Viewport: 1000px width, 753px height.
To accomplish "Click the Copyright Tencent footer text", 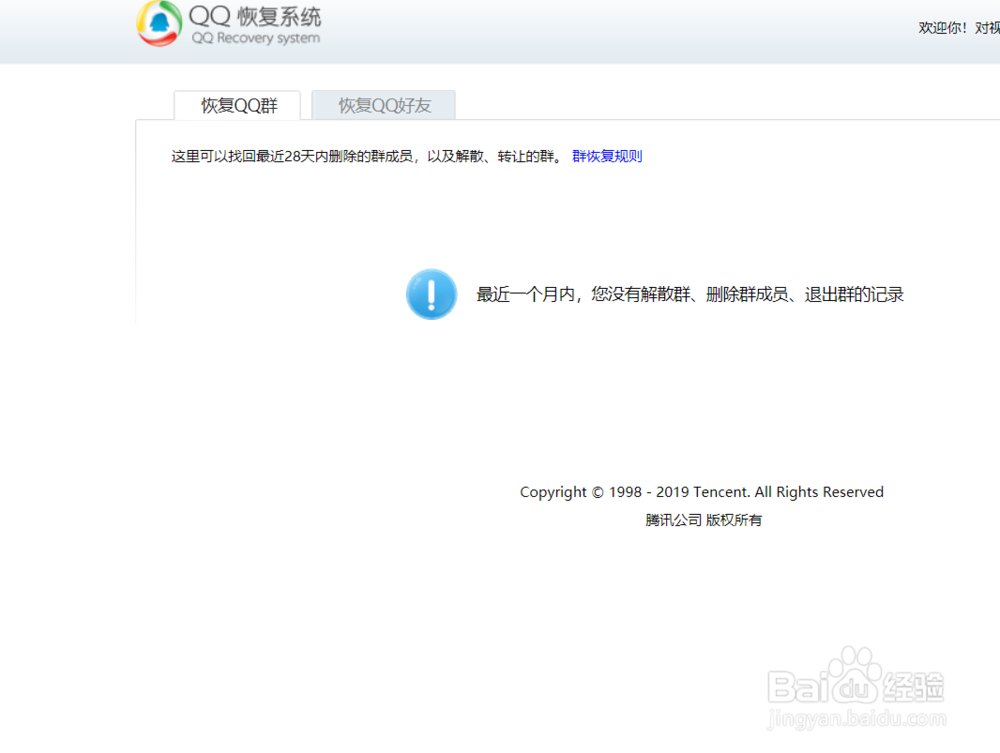I will (x=702, y=492).
